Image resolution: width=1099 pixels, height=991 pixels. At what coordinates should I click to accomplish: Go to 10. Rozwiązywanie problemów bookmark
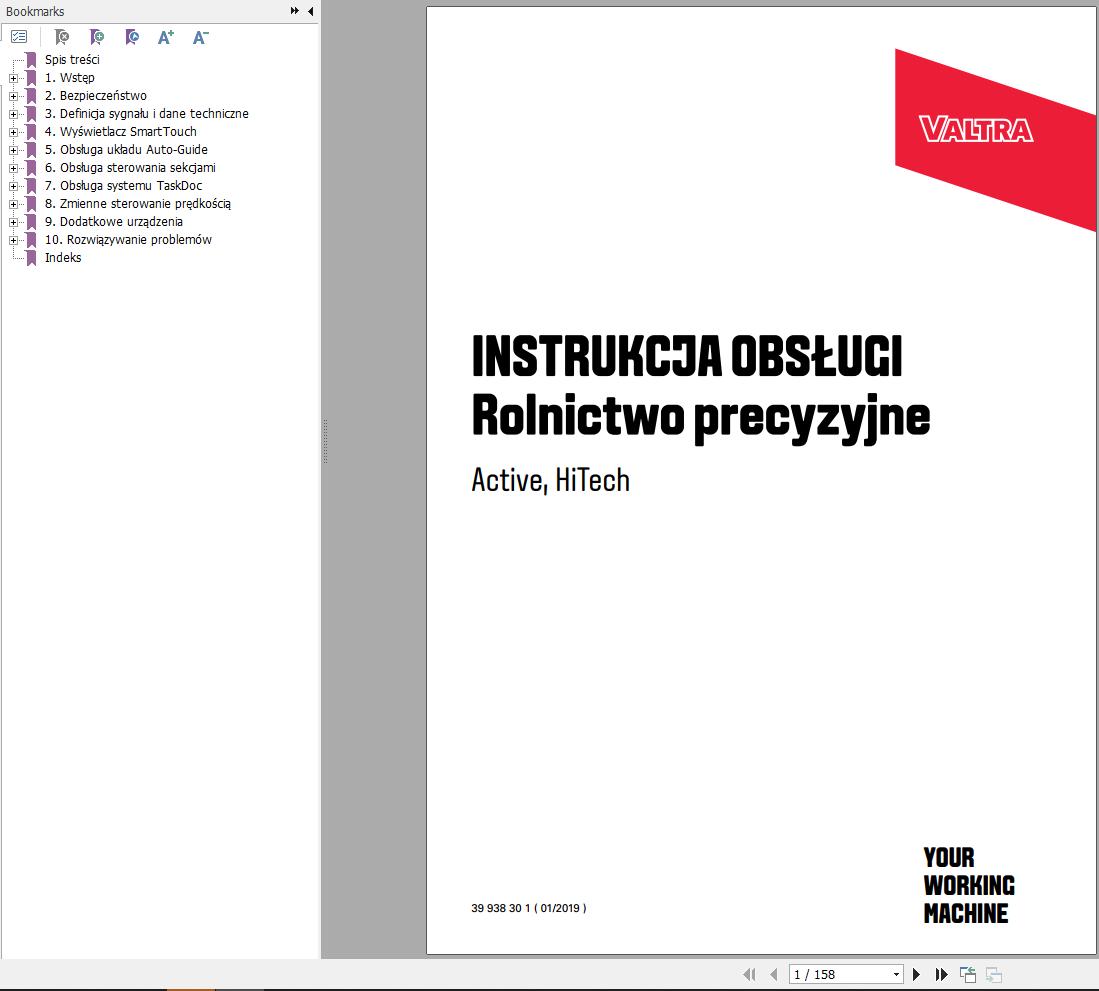tap(128, 240)
